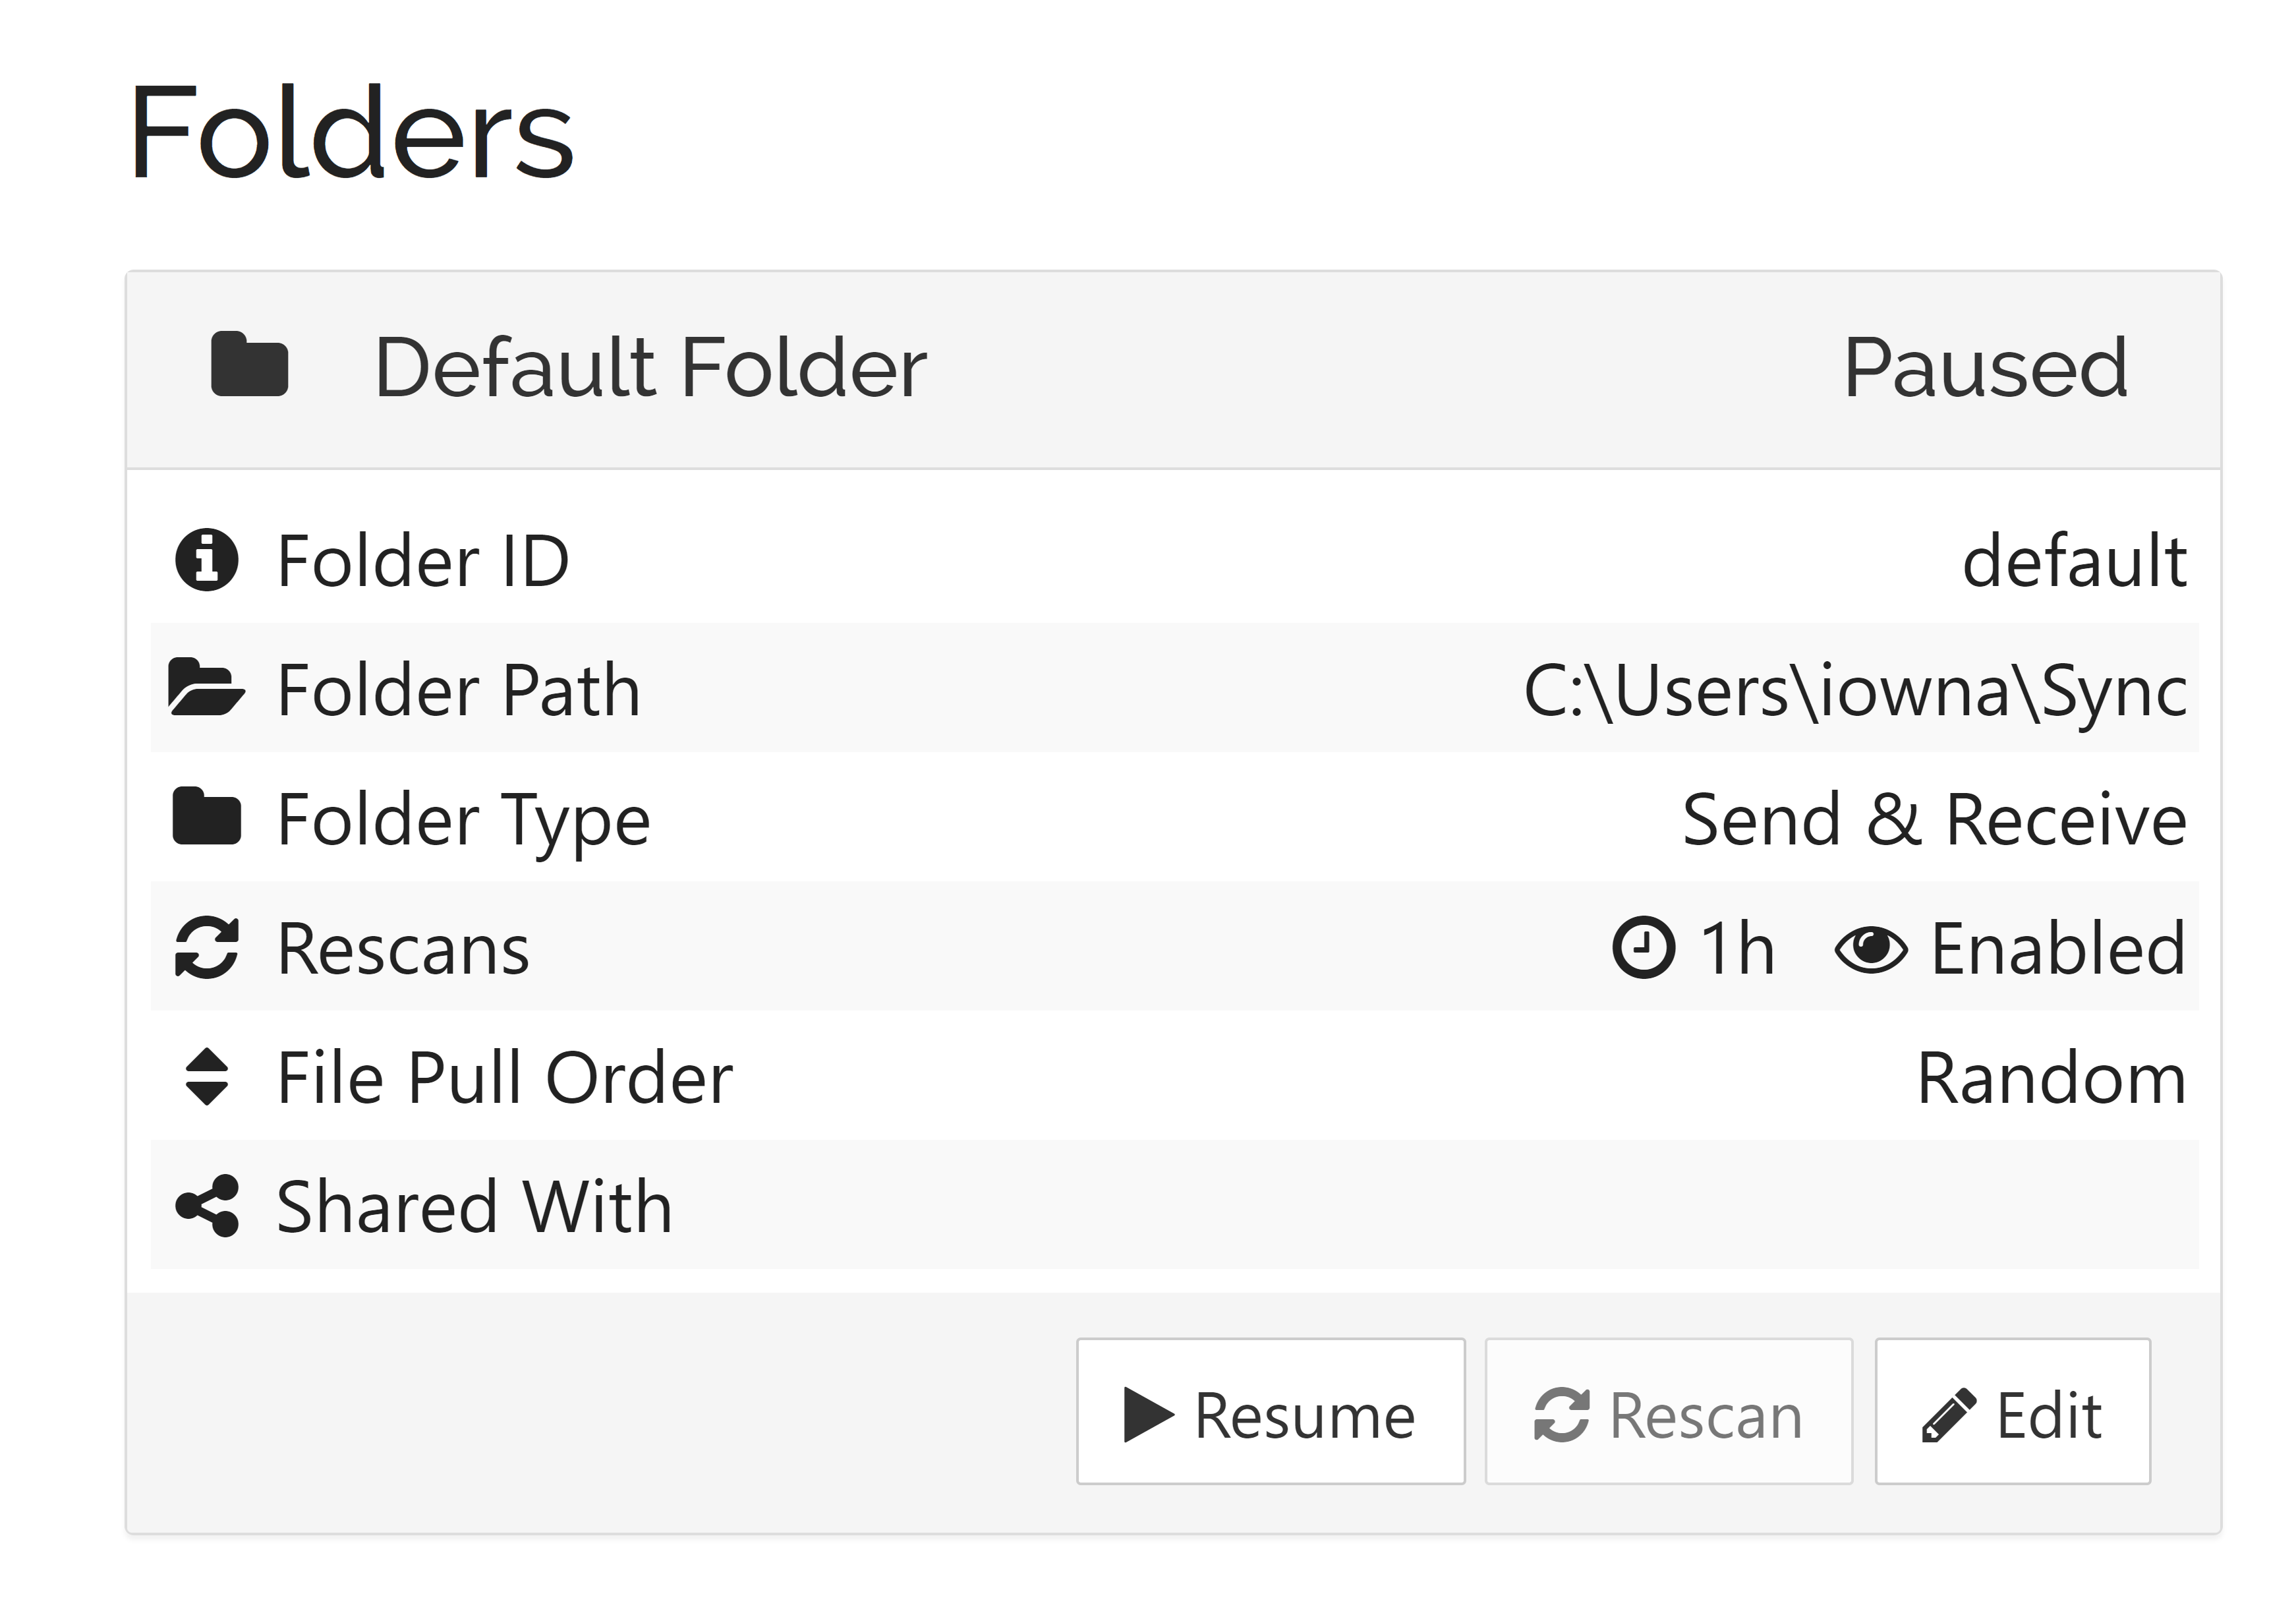Click the Paused status label
The width and height of the screenshot is (2296, 1619).
[x=1985, y=368]
